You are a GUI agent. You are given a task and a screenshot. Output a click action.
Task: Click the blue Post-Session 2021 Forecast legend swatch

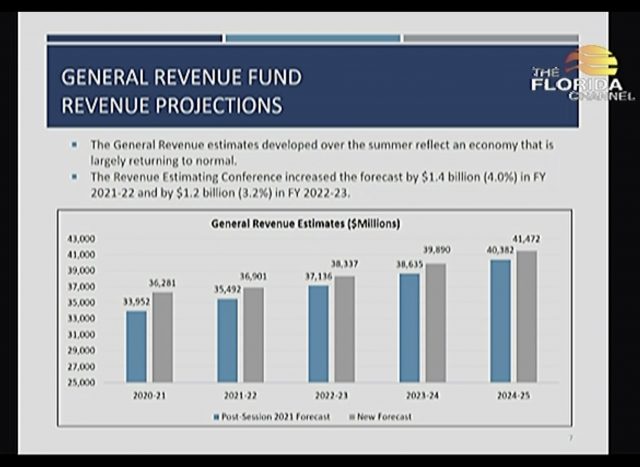pos(214,416)
